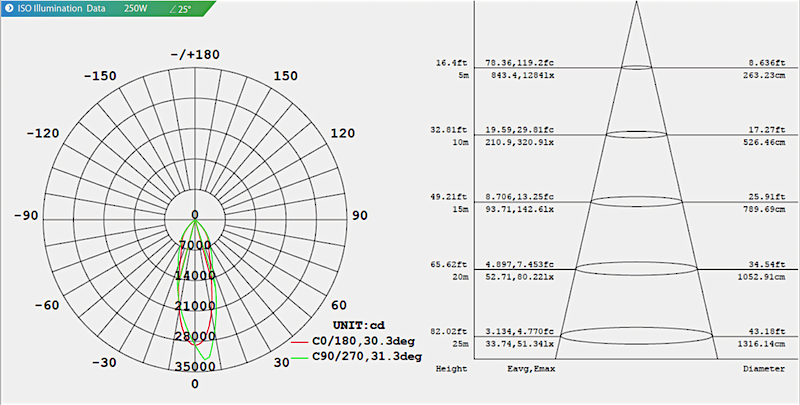The image size is (800, 405).
Task: Click the 263.23cm diameter value
Action: tap(764, 75)
